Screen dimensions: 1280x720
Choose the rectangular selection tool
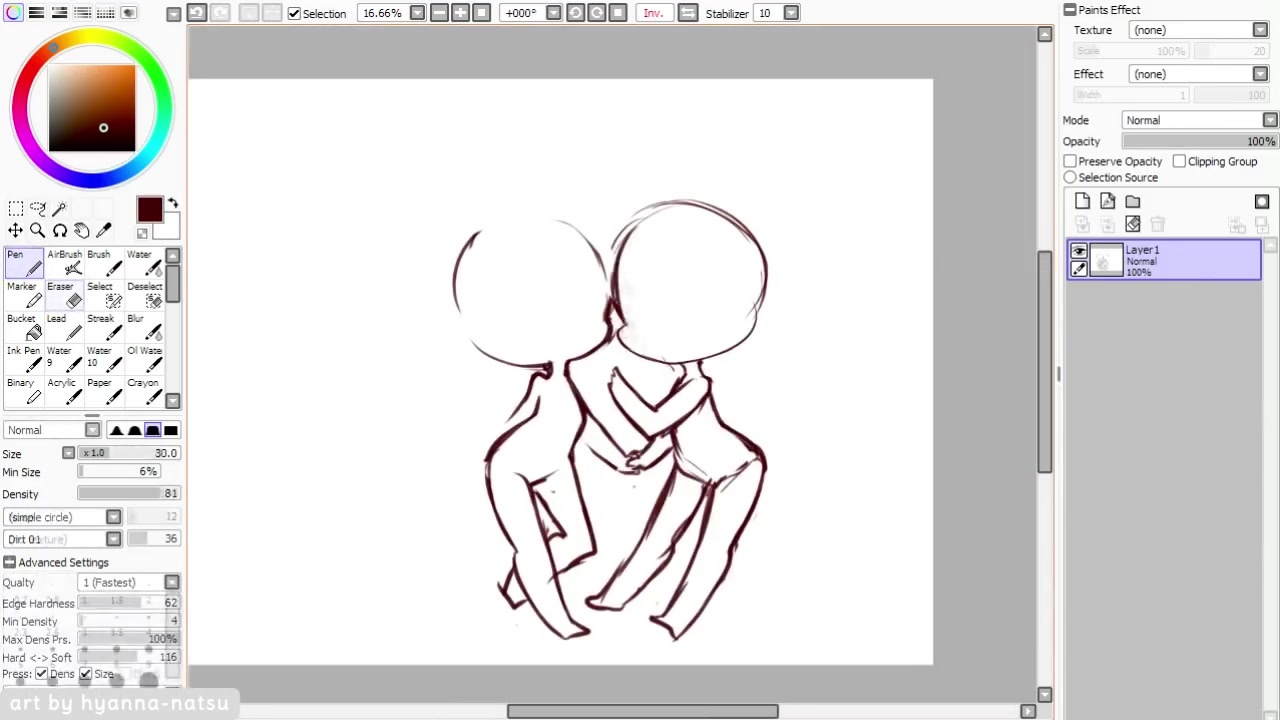[x=16, y=208]
